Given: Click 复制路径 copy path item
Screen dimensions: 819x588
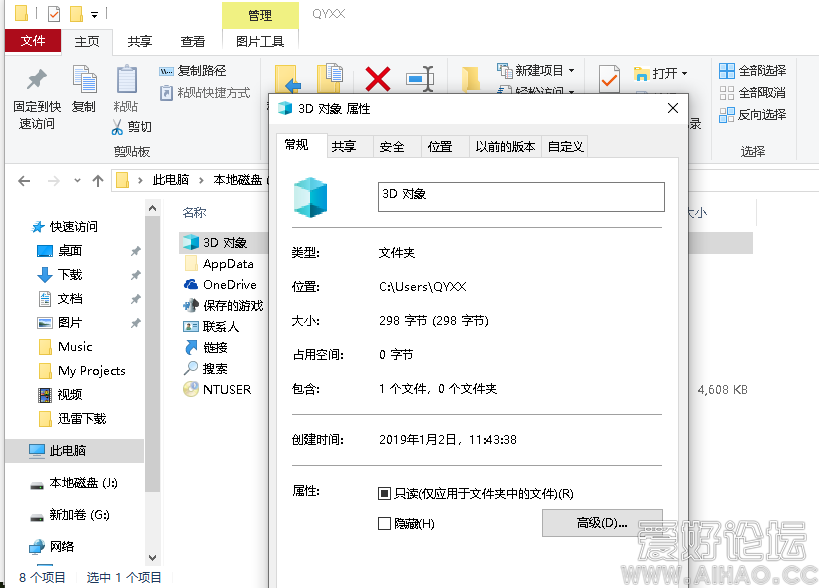Looking at the screenshot, I should click(x=193, y=70).
